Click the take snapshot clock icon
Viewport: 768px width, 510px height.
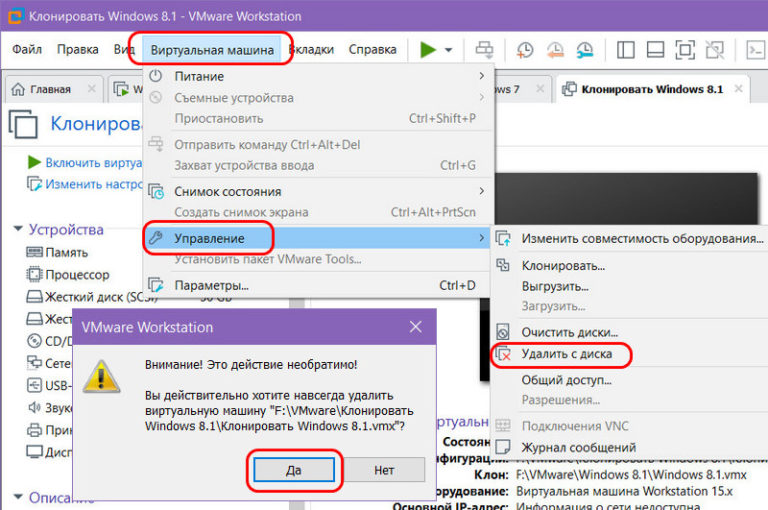point(525,49)
